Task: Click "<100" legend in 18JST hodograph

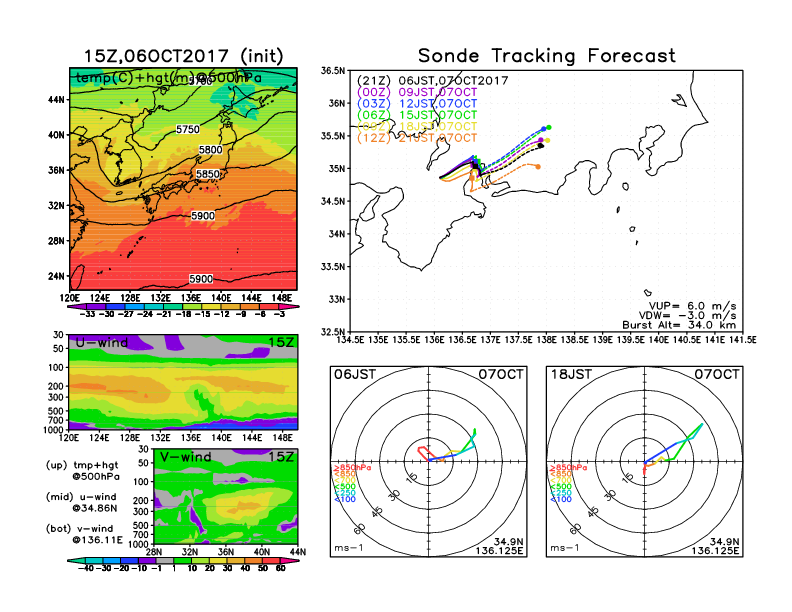Action: 561,499
